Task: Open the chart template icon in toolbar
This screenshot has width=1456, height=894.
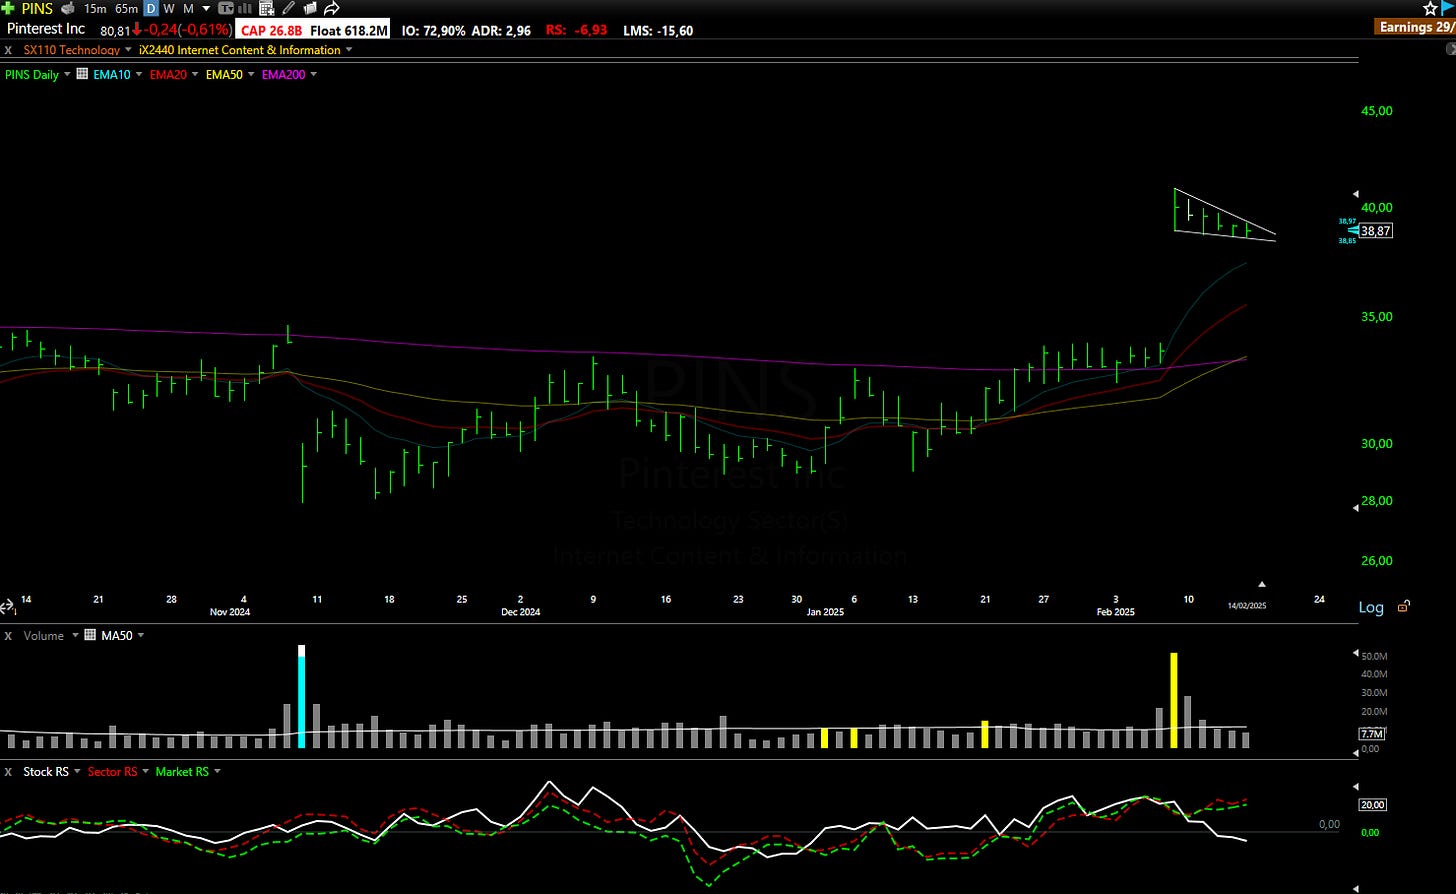Action: pos(226,8)
